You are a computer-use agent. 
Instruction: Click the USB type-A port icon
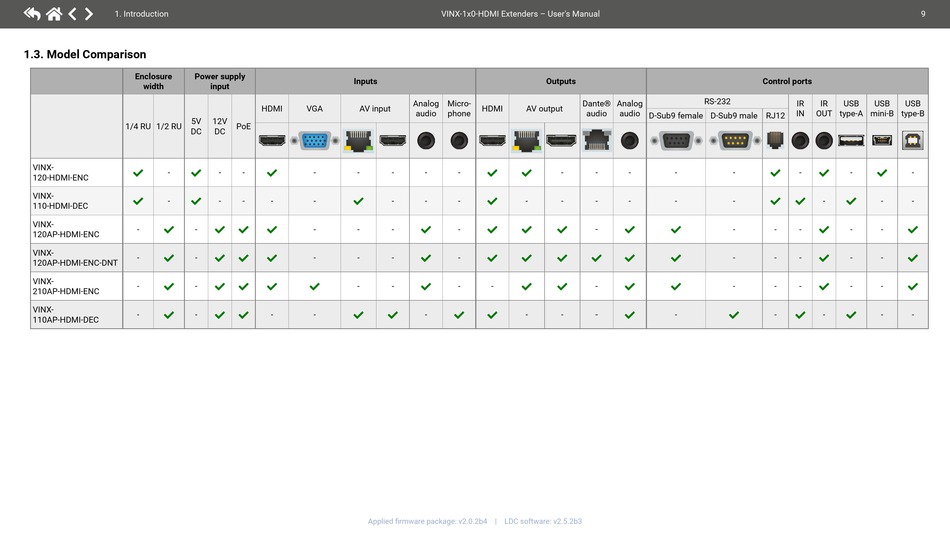point(851,141)
